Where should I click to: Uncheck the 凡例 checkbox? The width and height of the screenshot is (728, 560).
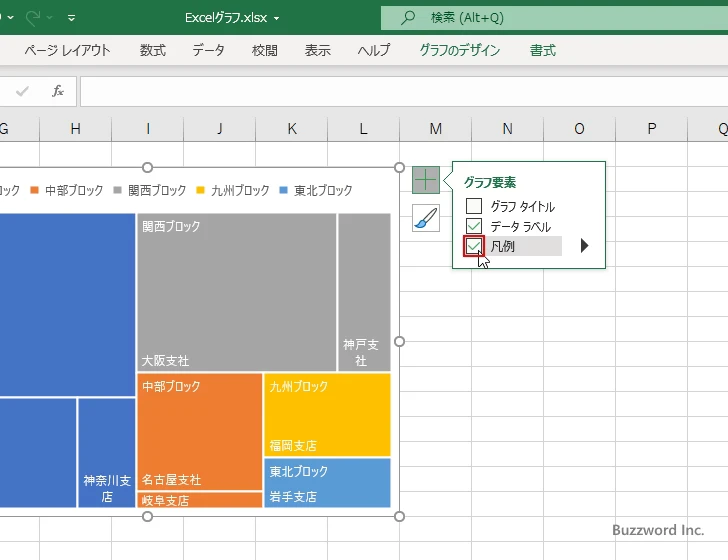click(474, 246)
